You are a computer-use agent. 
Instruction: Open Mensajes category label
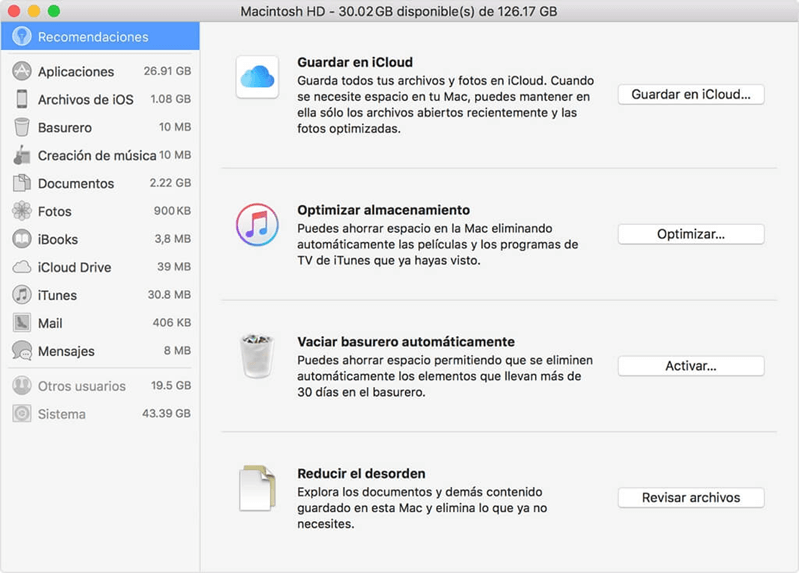66,351
